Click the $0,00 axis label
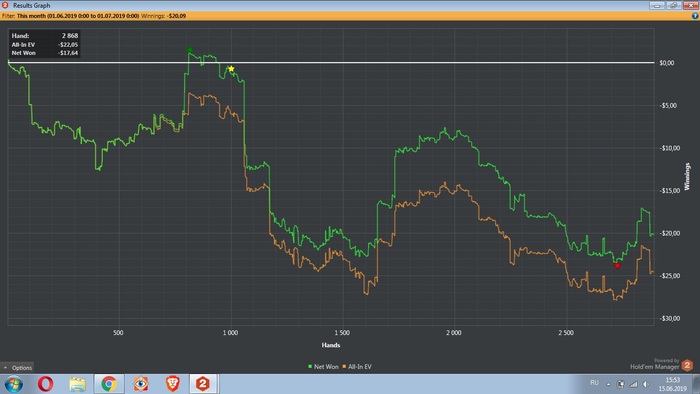 pyautogui.click(x=667, y=63)
